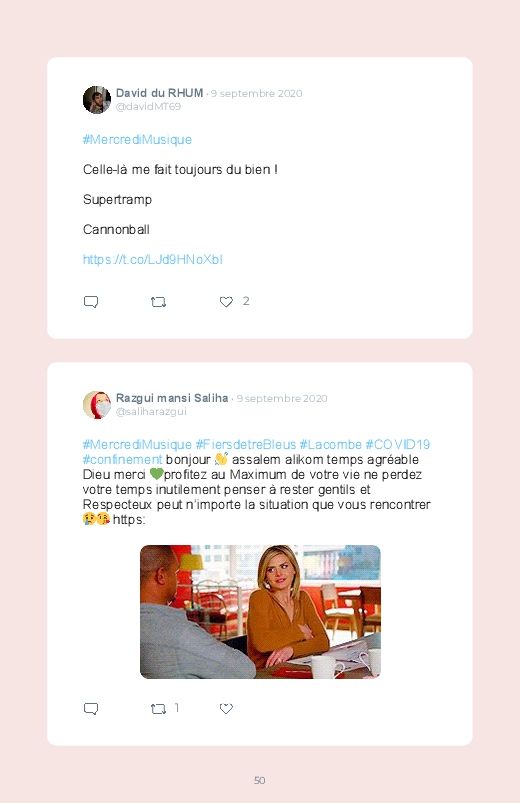
Task: Click the David du RHUM display name
Action: pos(159,93)
